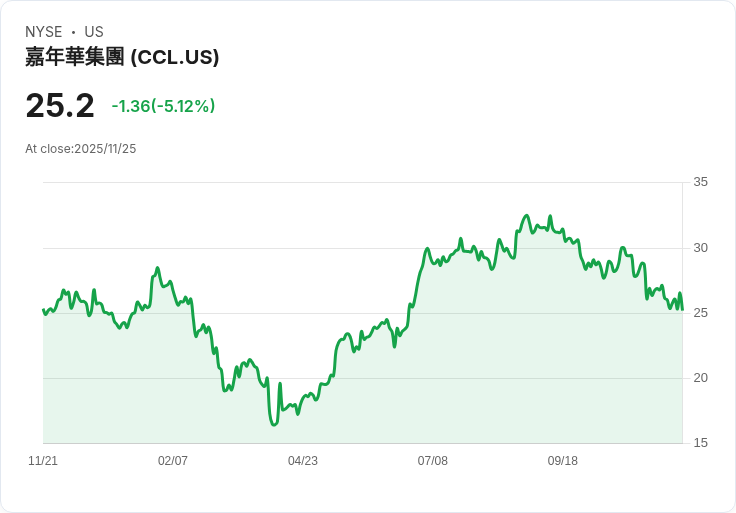Viewport: 736px width, 513px height.
Task: Click the rightmost end of the price line
Action: click(682, 309)
